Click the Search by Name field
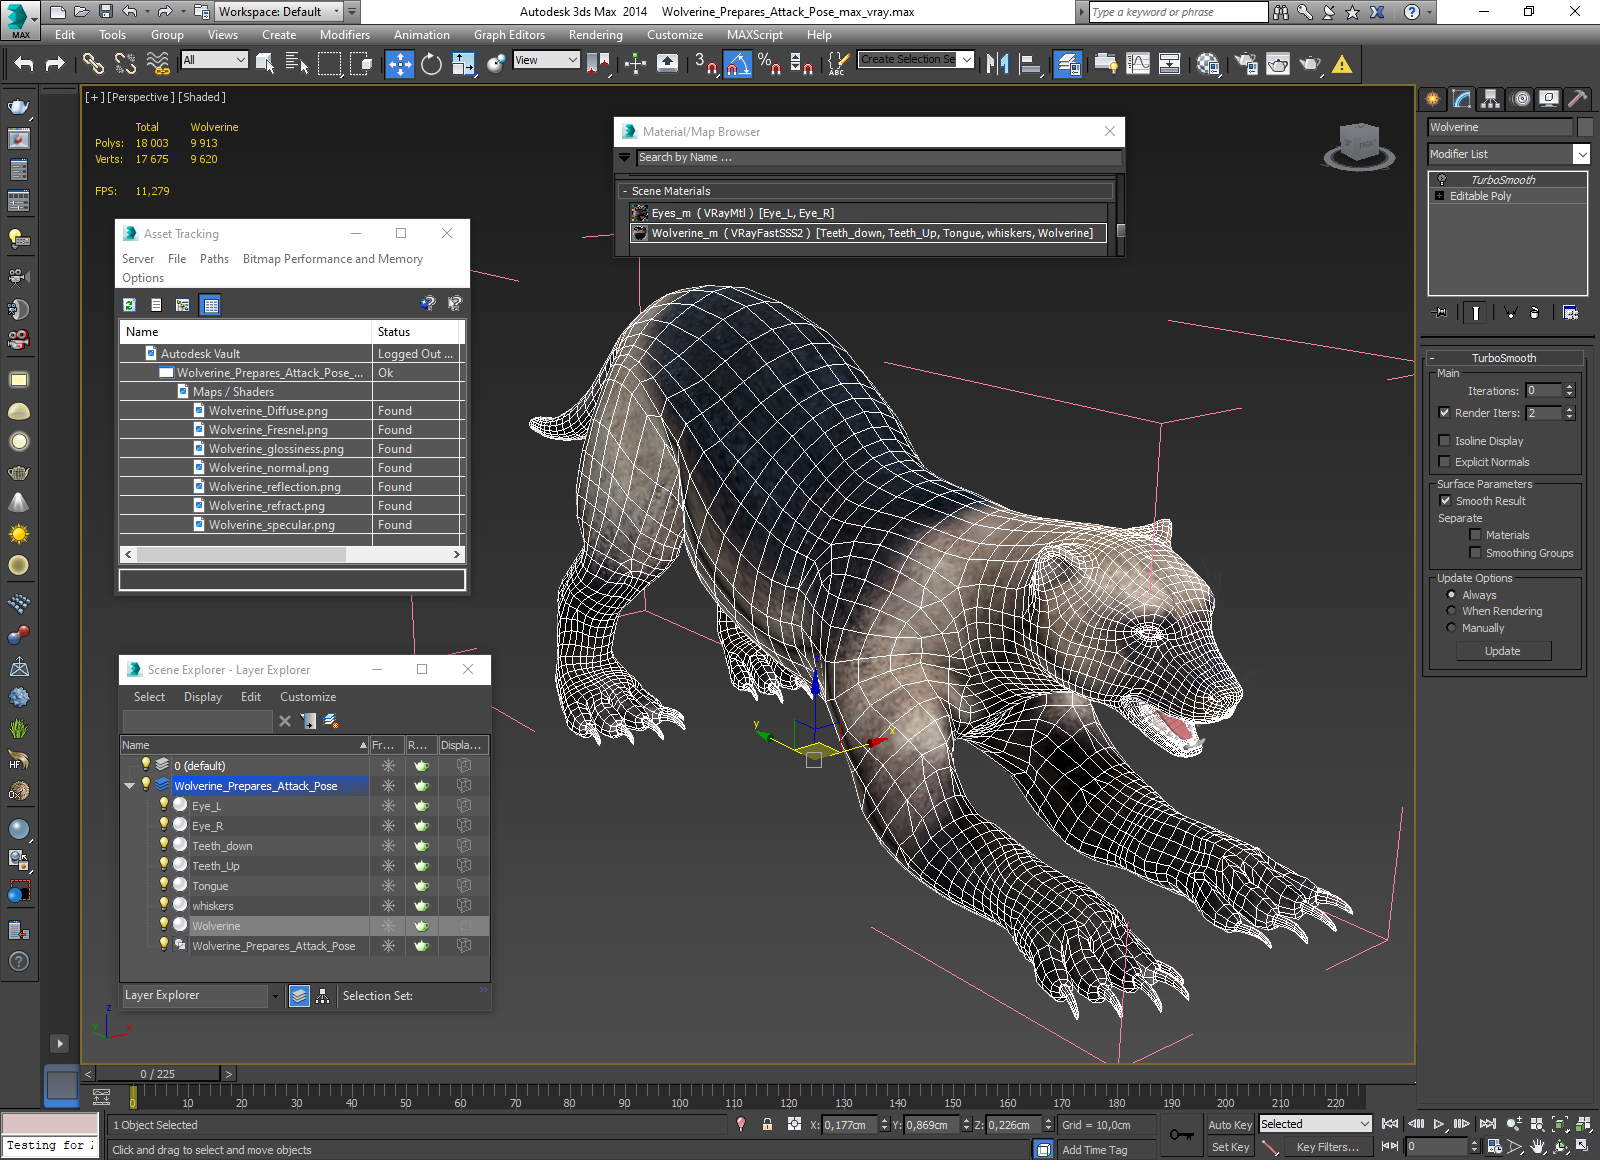The image size is (1600, 1160). click(x=878, y=158)
